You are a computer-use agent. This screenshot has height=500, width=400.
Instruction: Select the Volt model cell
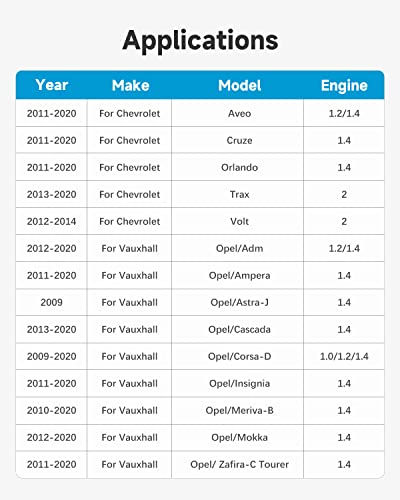(x=239, y=221)
